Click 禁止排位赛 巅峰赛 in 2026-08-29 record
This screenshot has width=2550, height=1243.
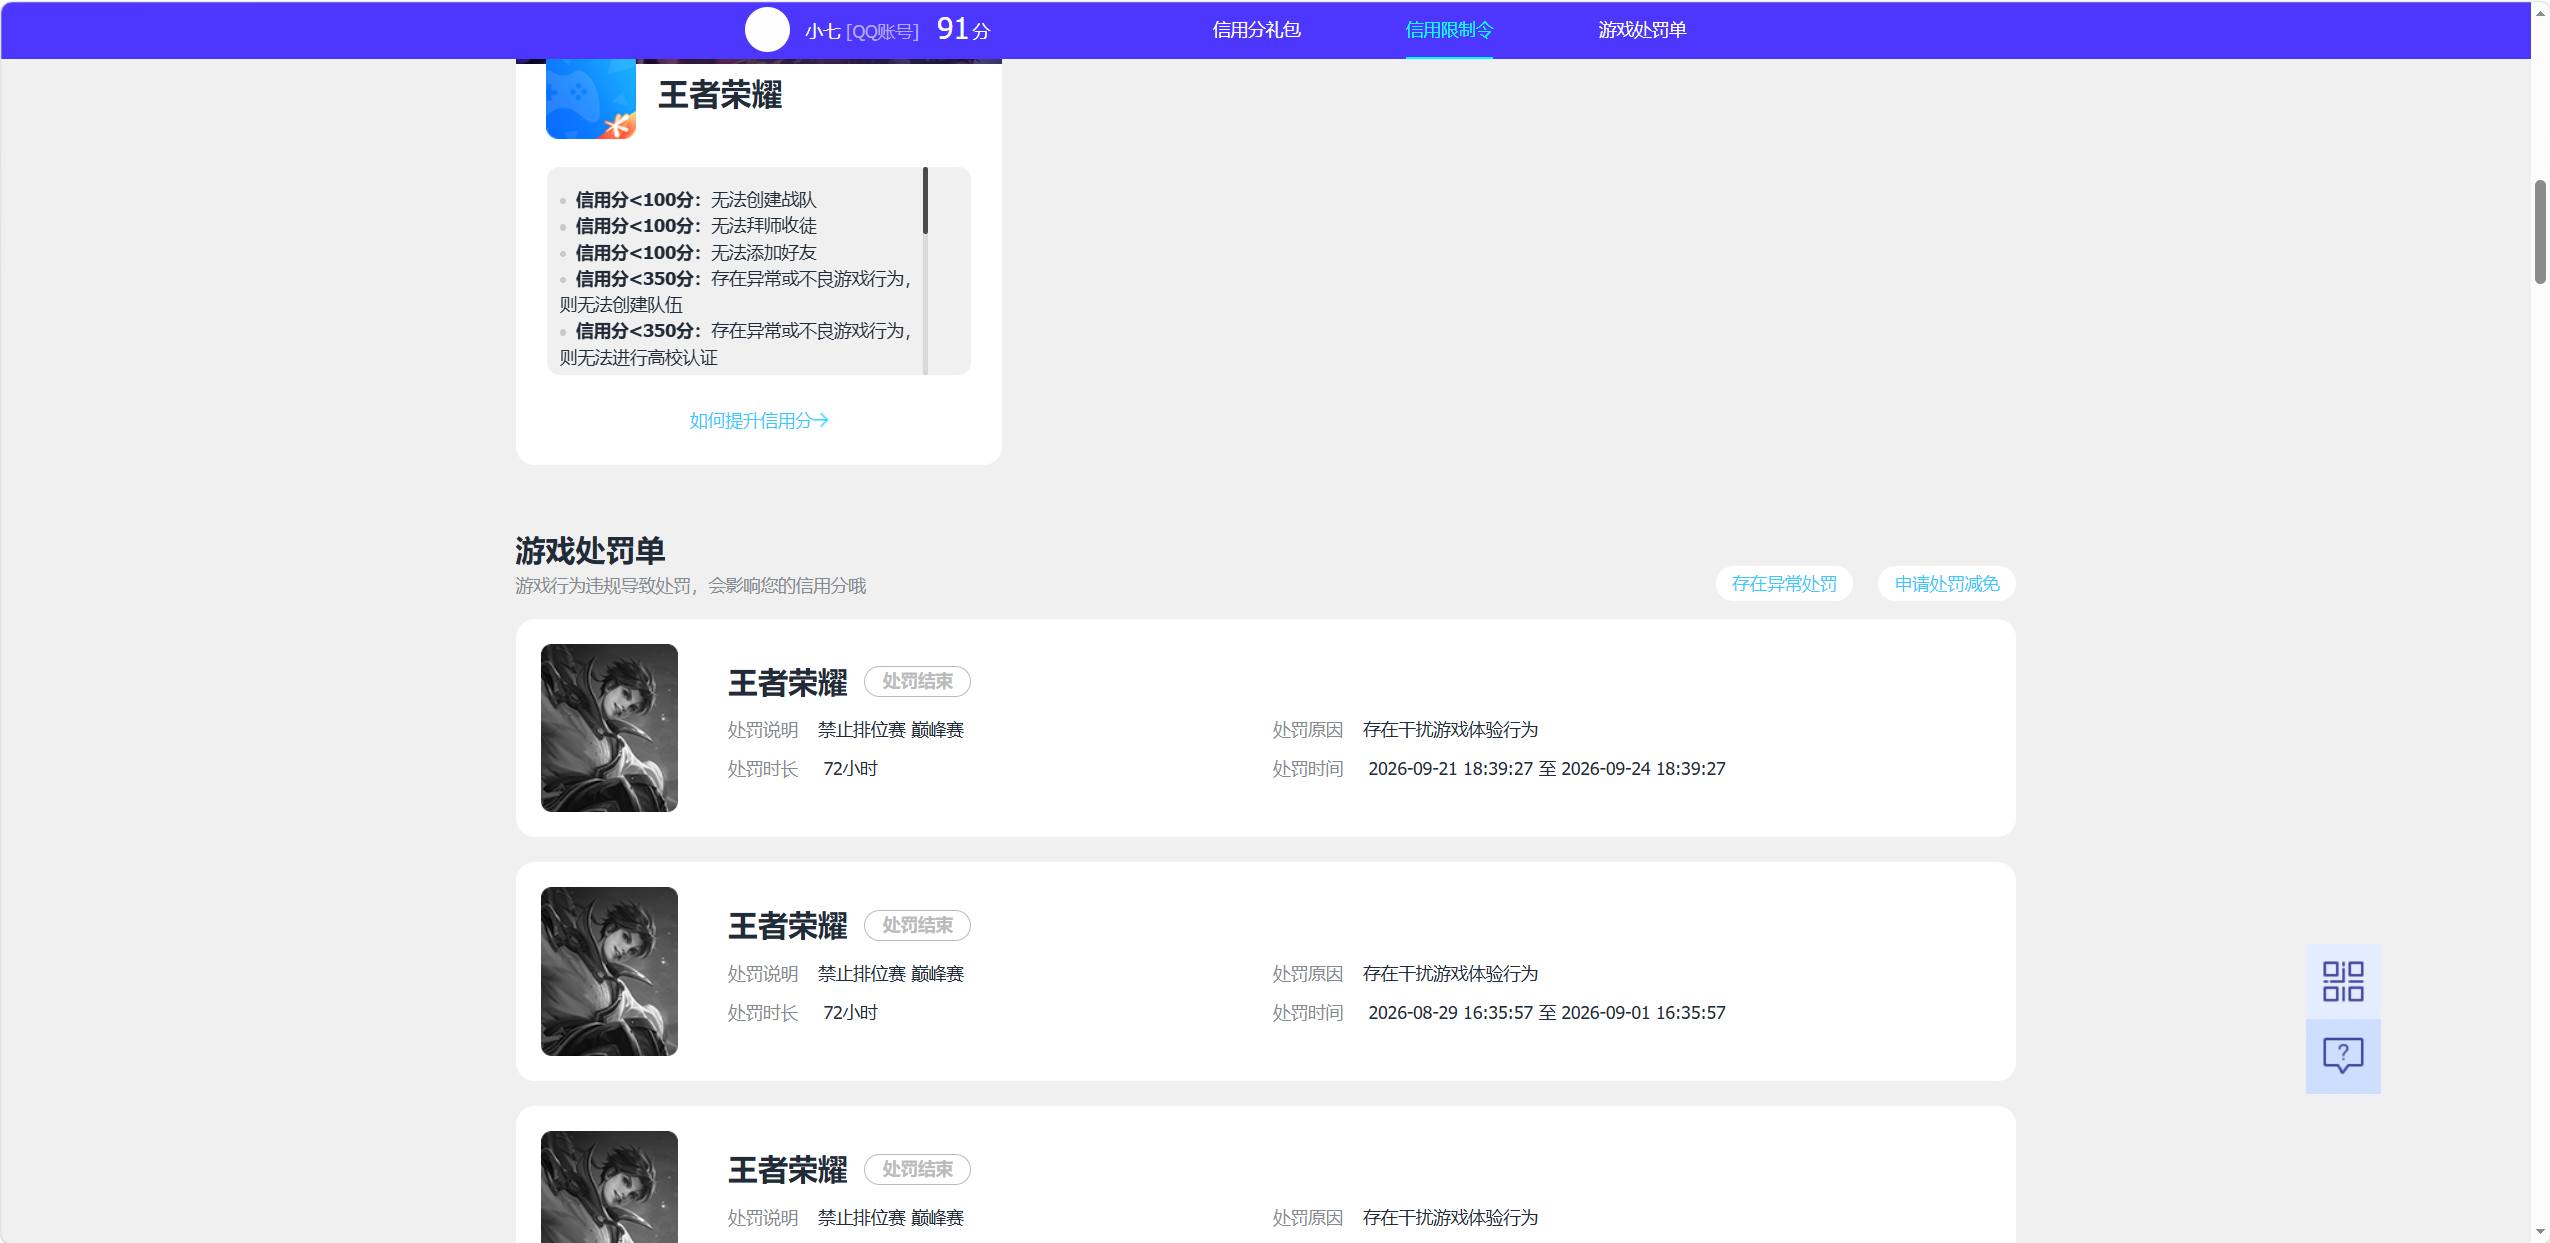click(891, 974)
